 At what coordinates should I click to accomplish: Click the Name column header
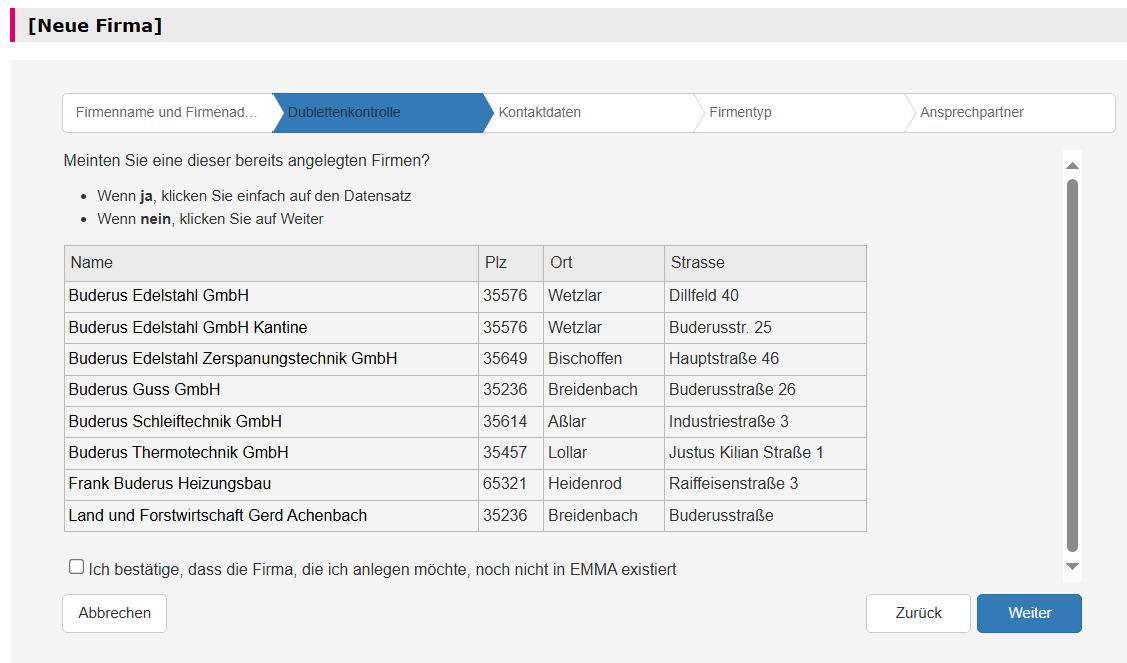(x=272, y=263)
